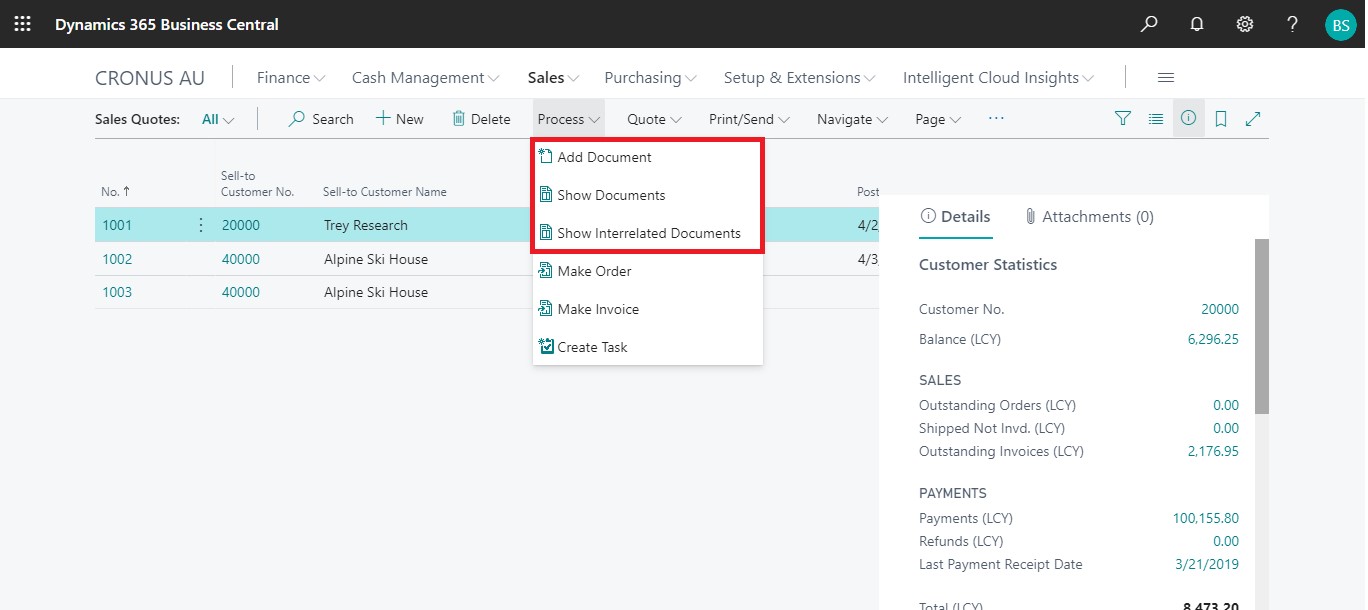Switch to the Attachments (0) tab
This screenshot has width=1368, height=610.
1089,217
